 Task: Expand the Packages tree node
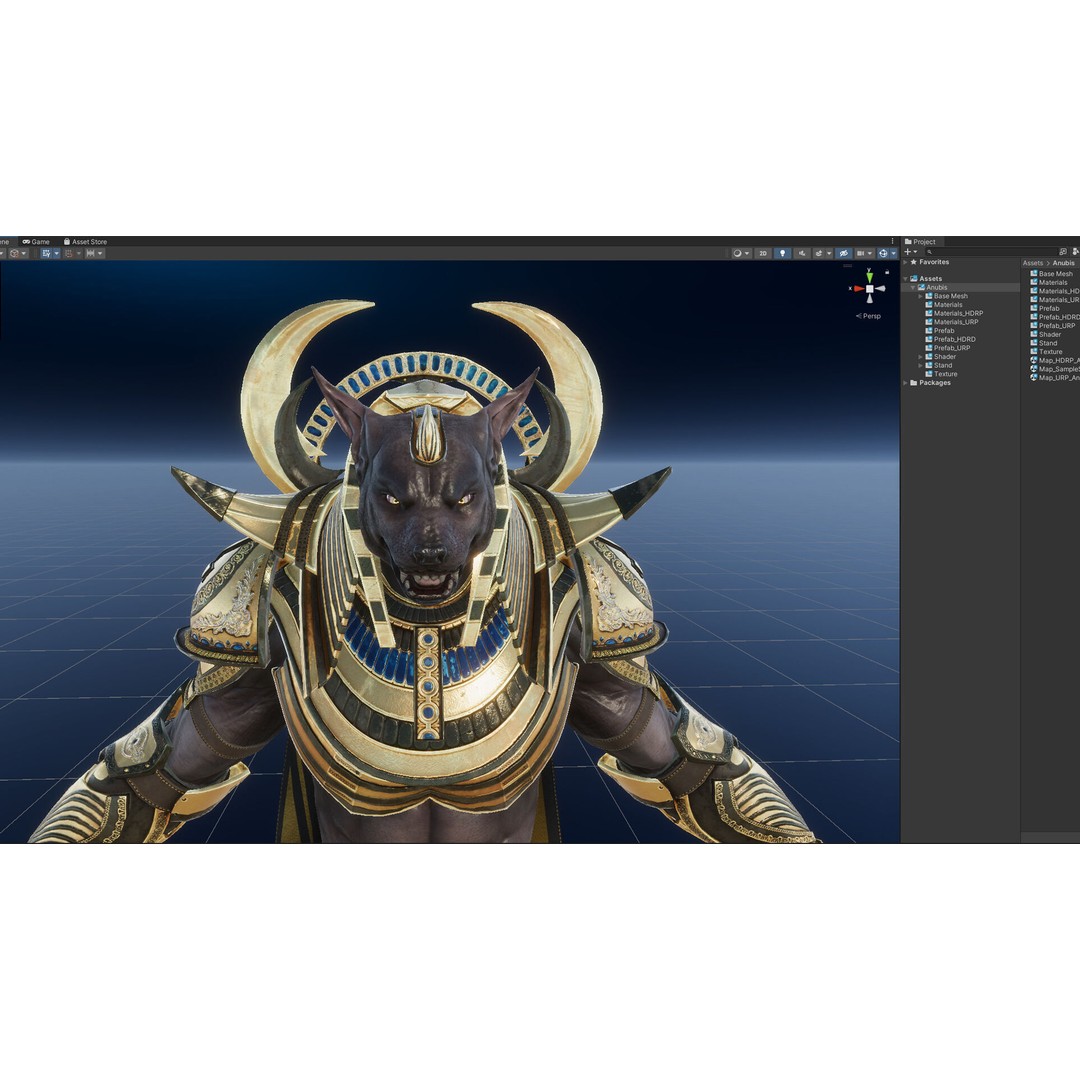click(x=905, y=383)
